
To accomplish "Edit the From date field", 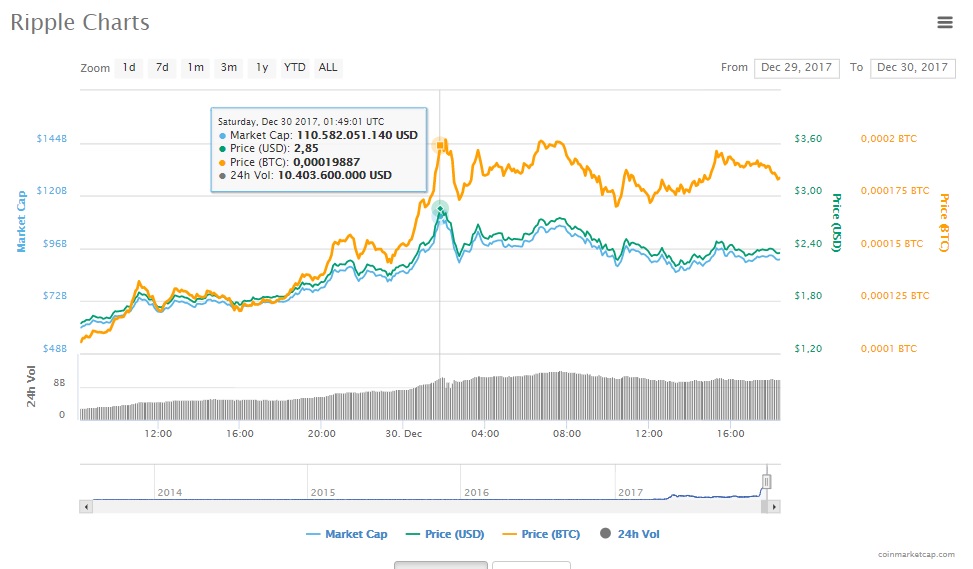I will click(796, 68).
